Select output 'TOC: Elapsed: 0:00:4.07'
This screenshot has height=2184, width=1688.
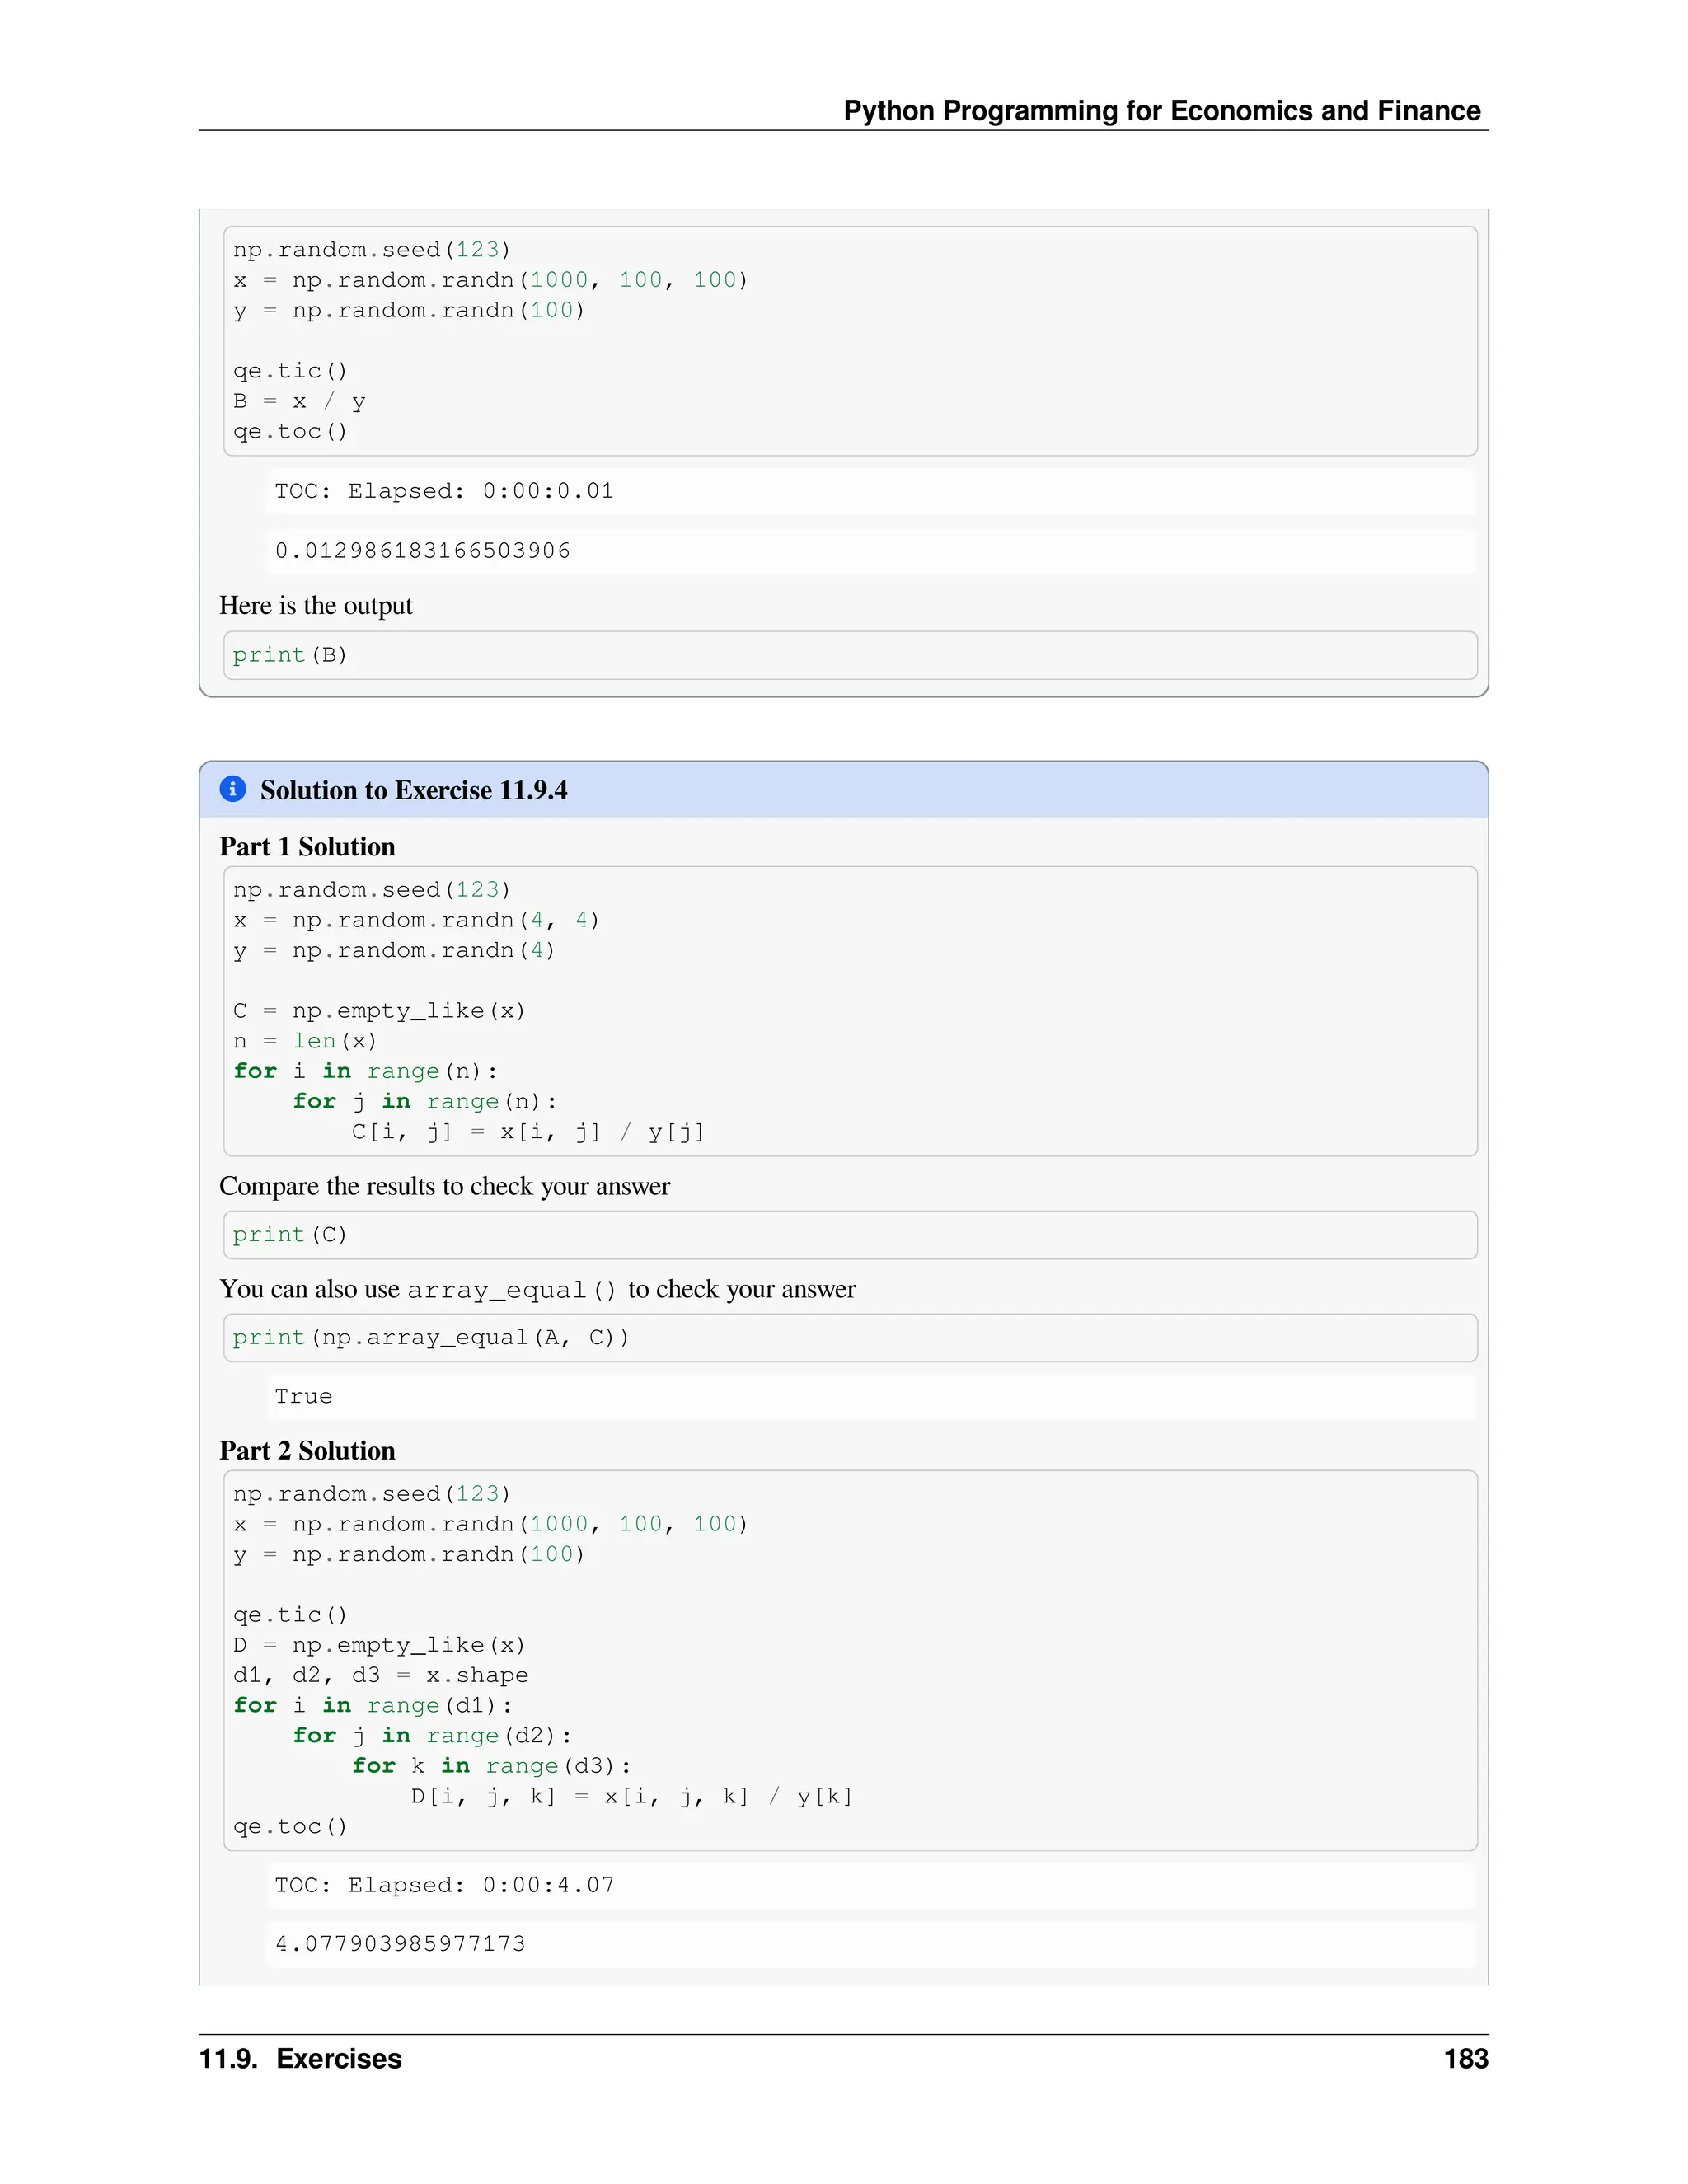(444, 1885)
